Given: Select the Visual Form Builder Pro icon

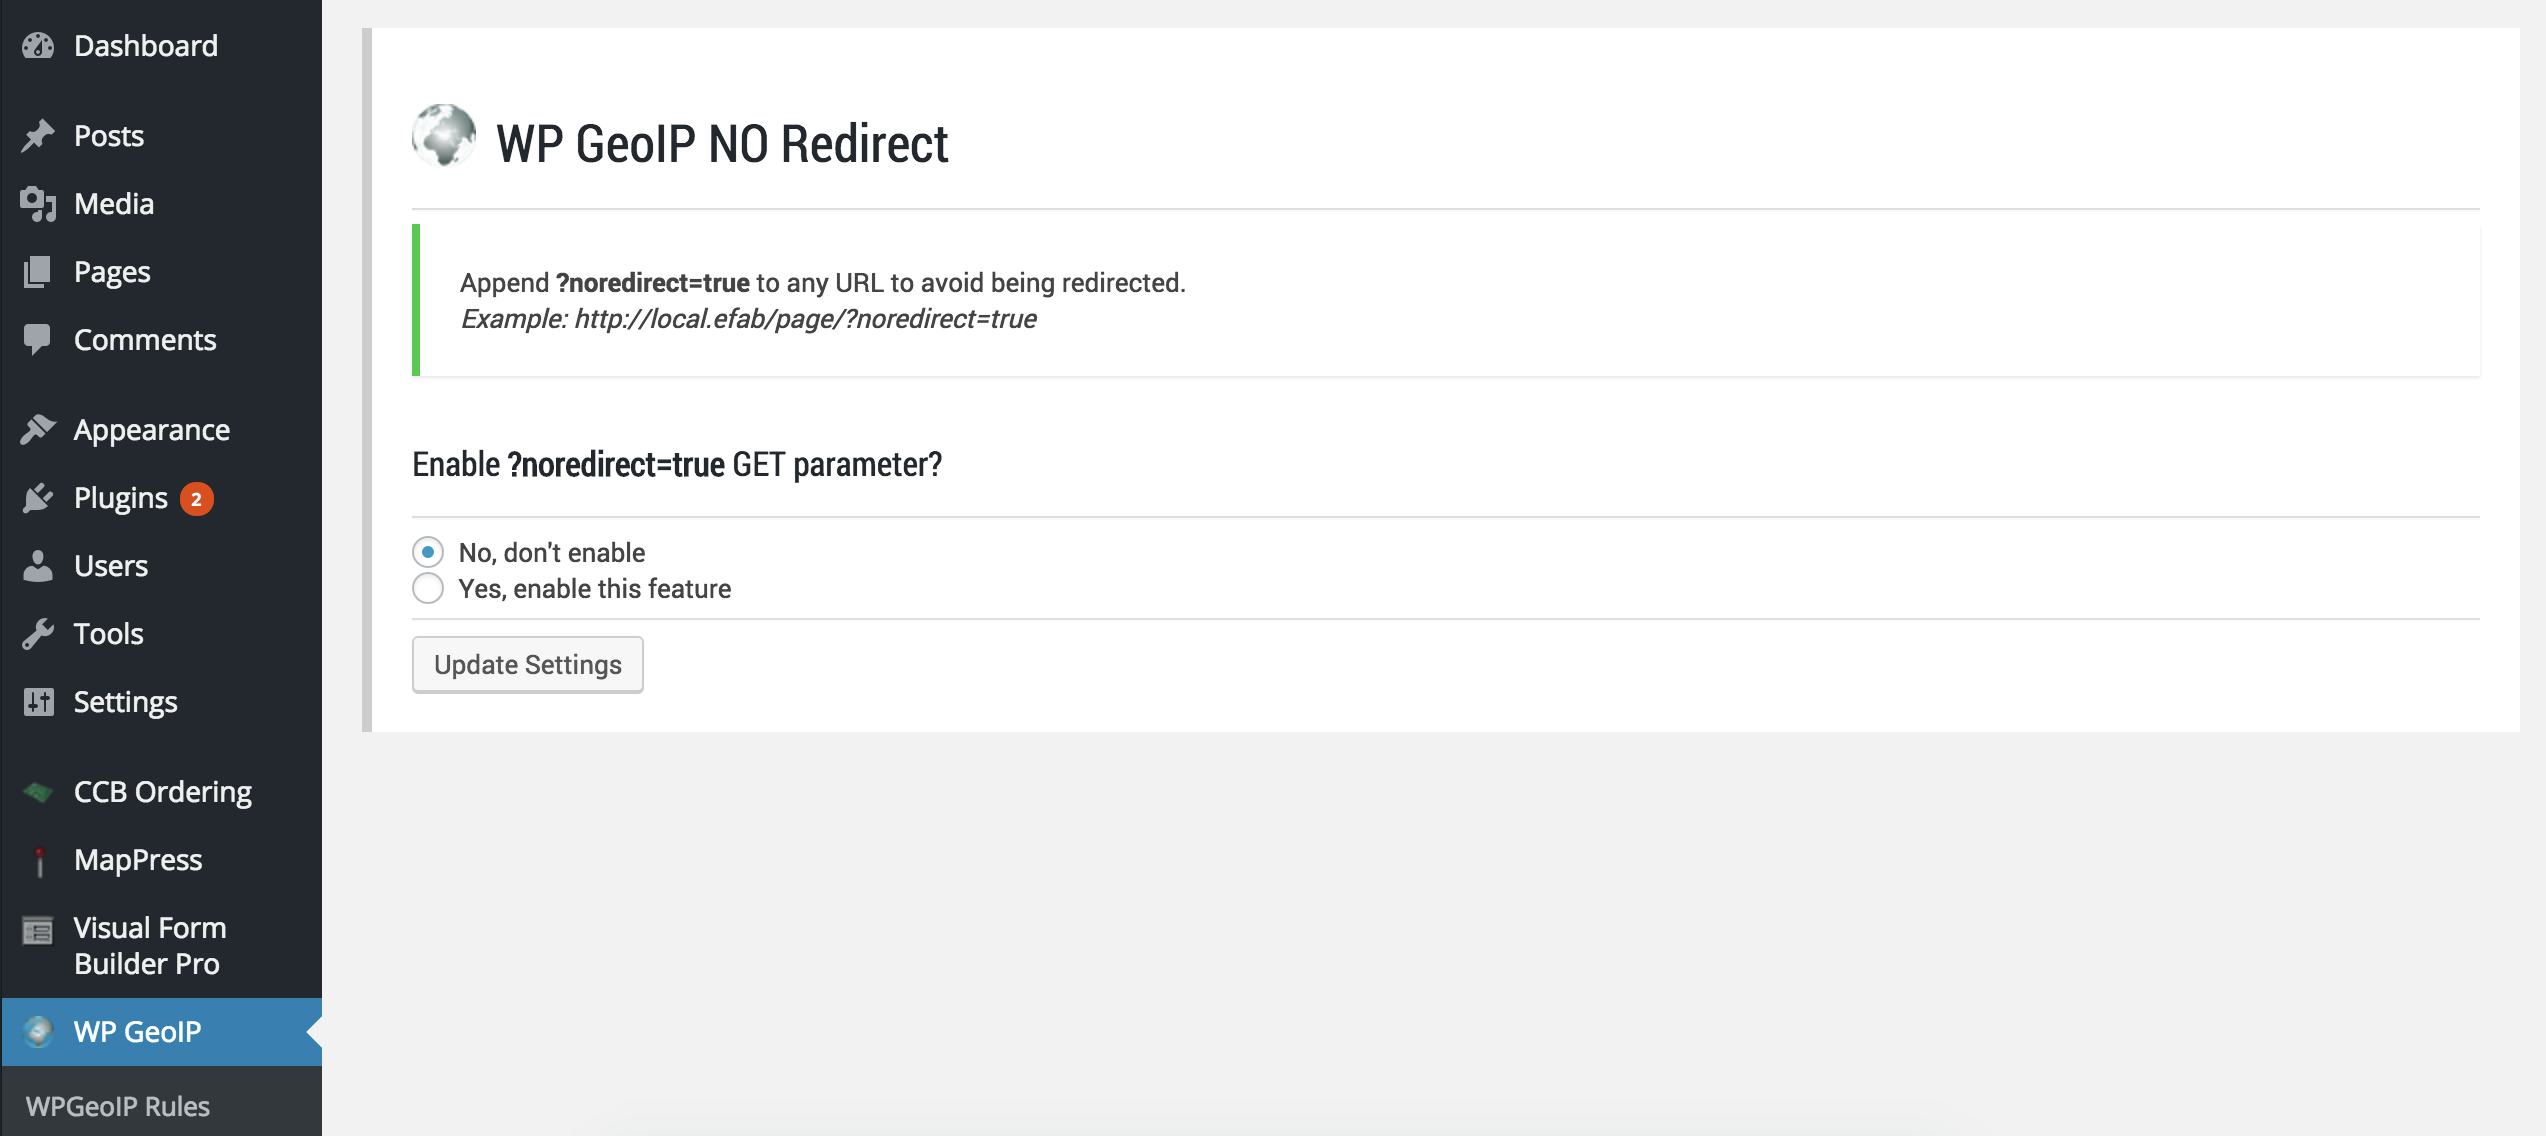Looking at the screenshot, I should click(38, 930).
